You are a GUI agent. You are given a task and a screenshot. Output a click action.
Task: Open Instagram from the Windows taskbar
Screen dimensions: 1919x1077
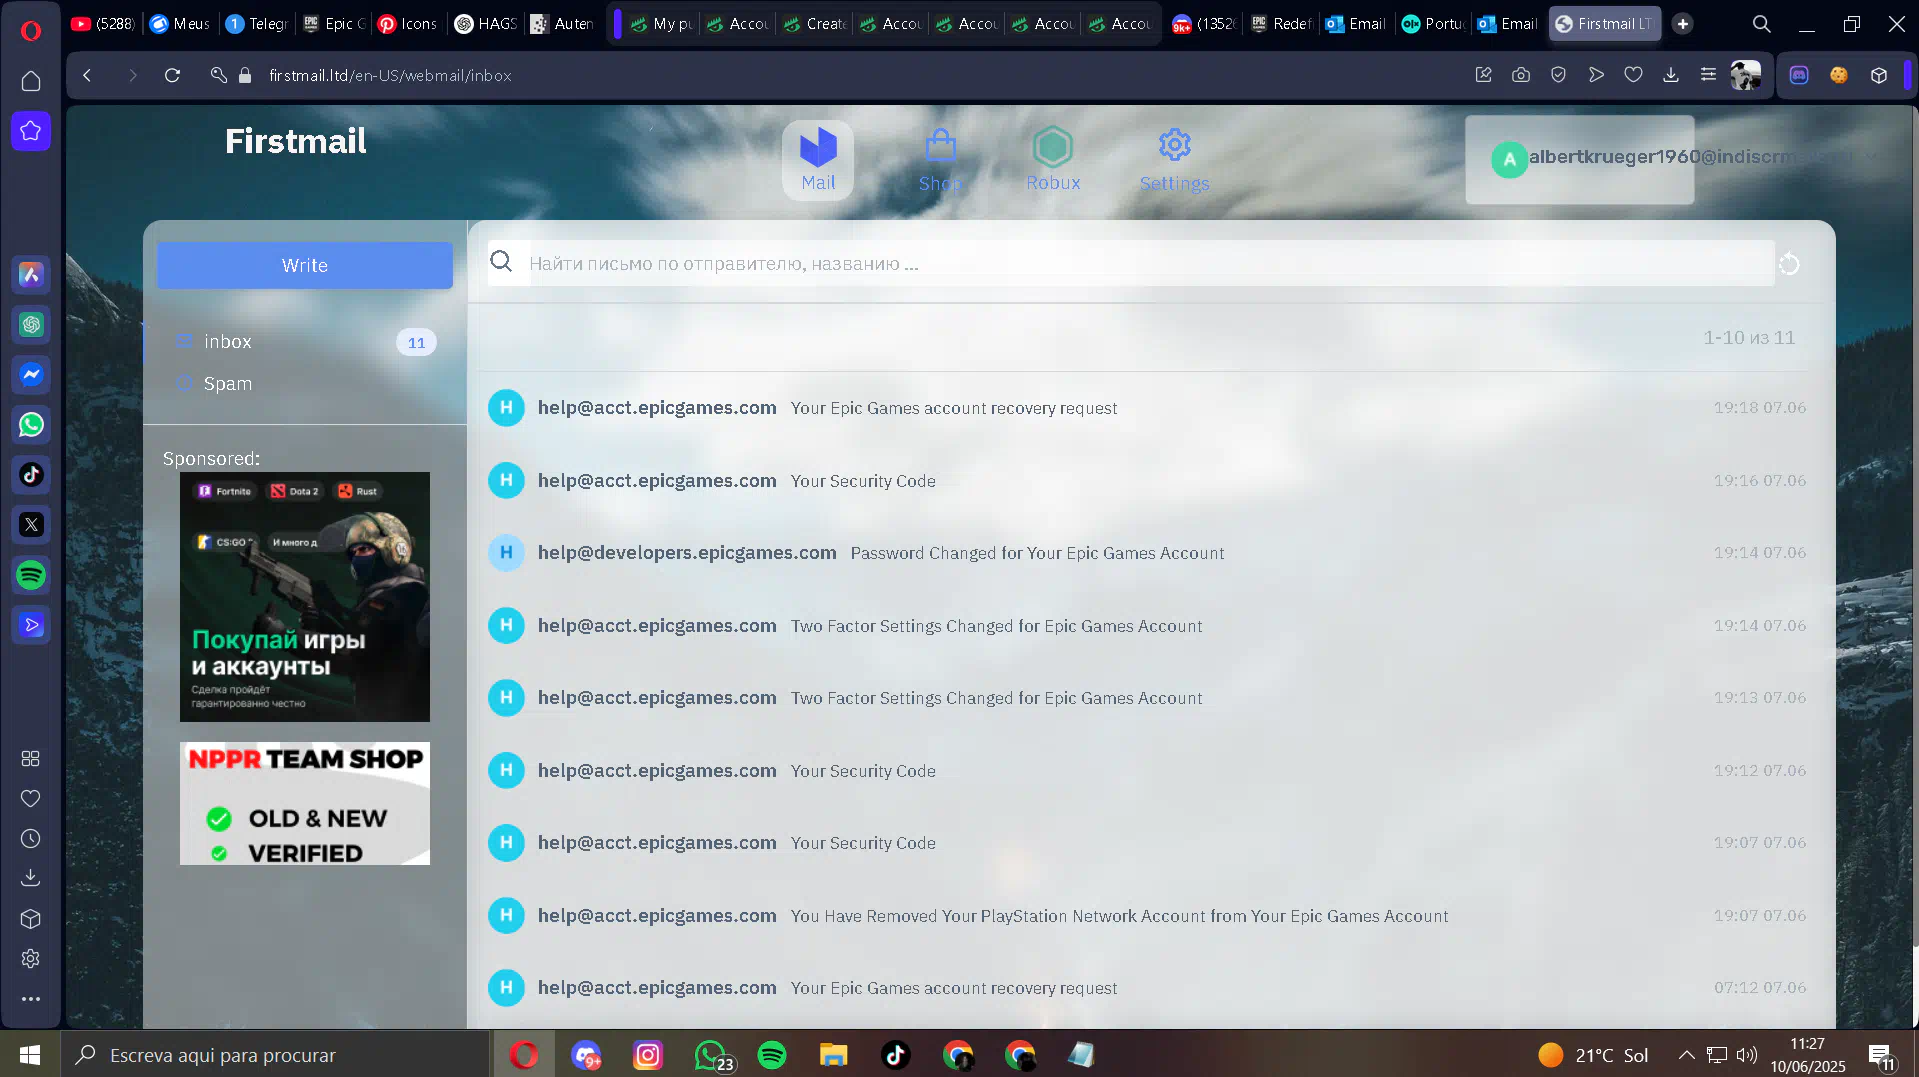coord(648,1055)
